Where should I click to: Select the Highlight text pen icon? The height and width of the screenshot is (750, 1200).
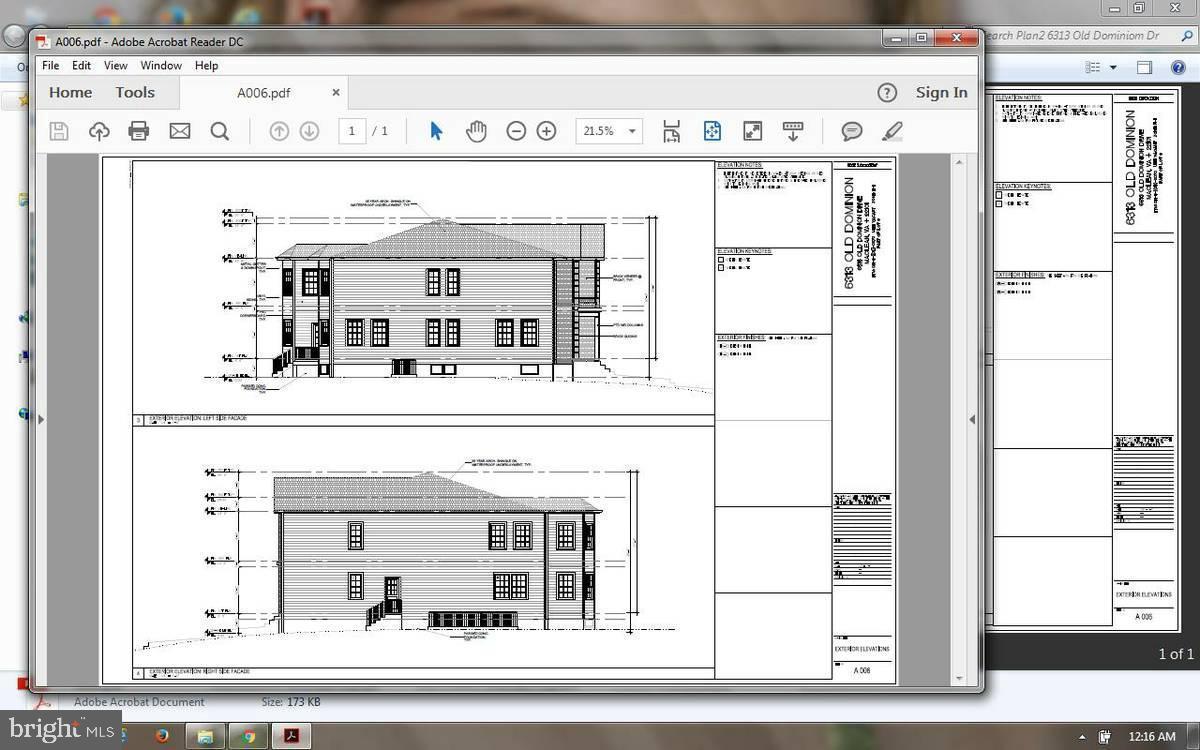(892, 131)
